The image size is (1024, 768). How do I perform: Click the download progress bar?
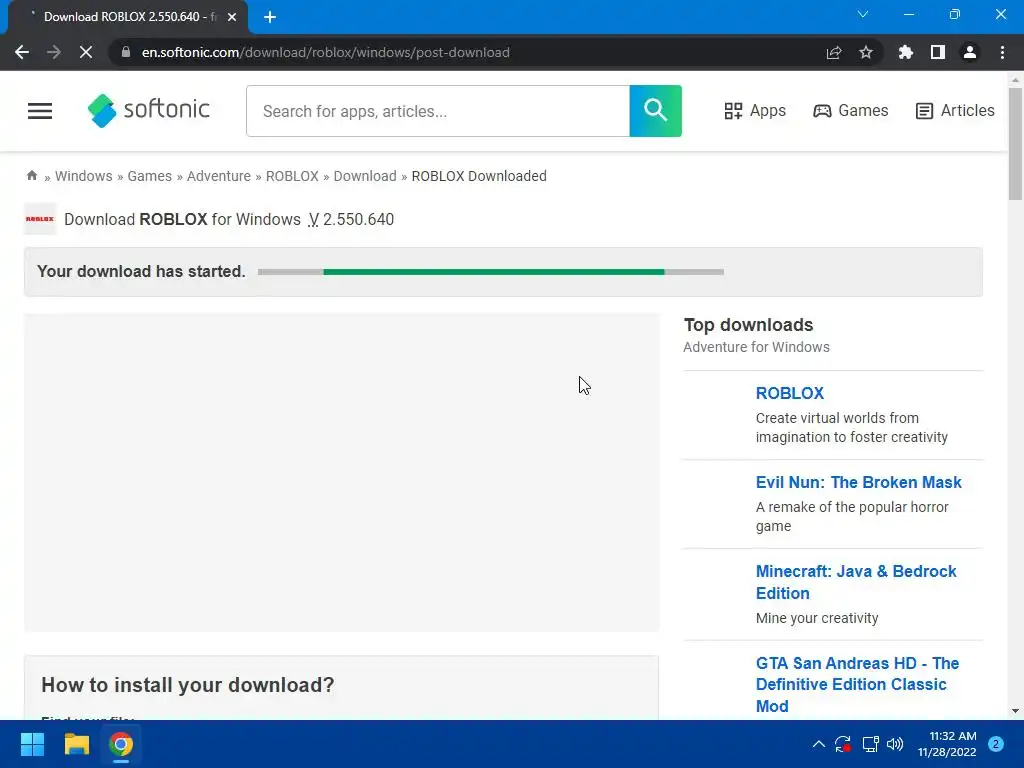[490, 272]
